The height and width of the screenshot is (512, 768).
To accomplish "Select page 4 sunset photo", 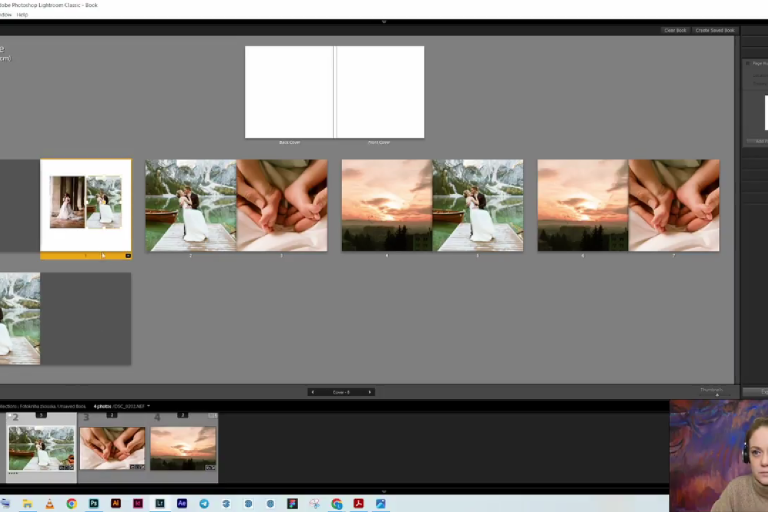I will pyautogui.click(x=387, y=205).
